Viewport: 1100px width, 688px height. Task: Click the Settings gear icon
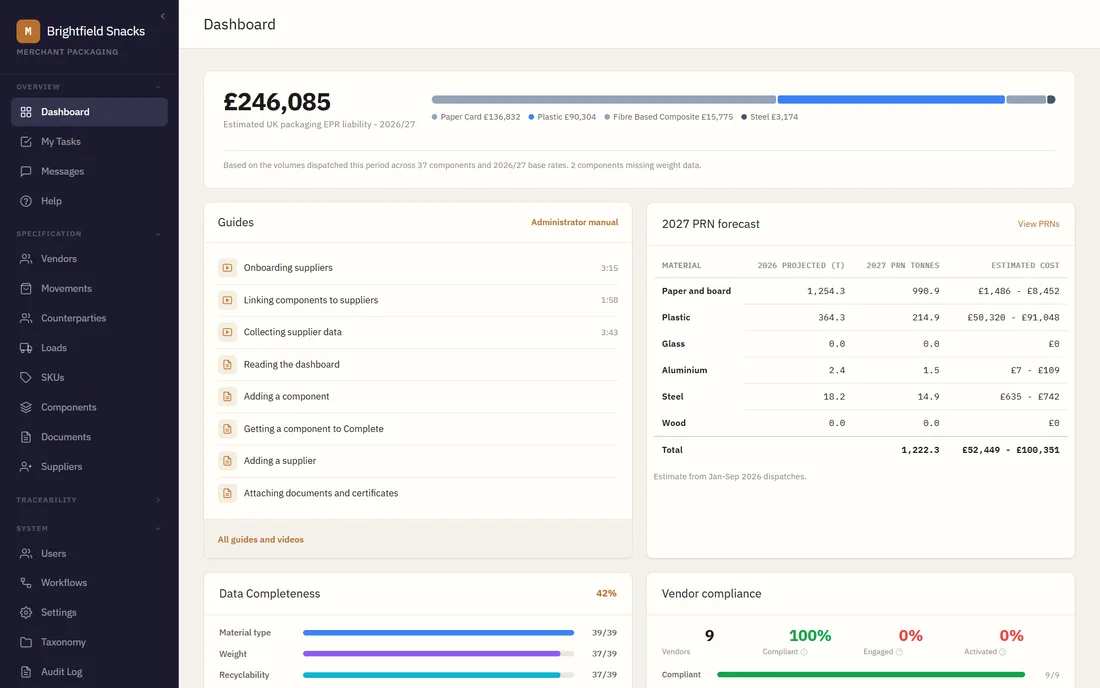(26, 612)
